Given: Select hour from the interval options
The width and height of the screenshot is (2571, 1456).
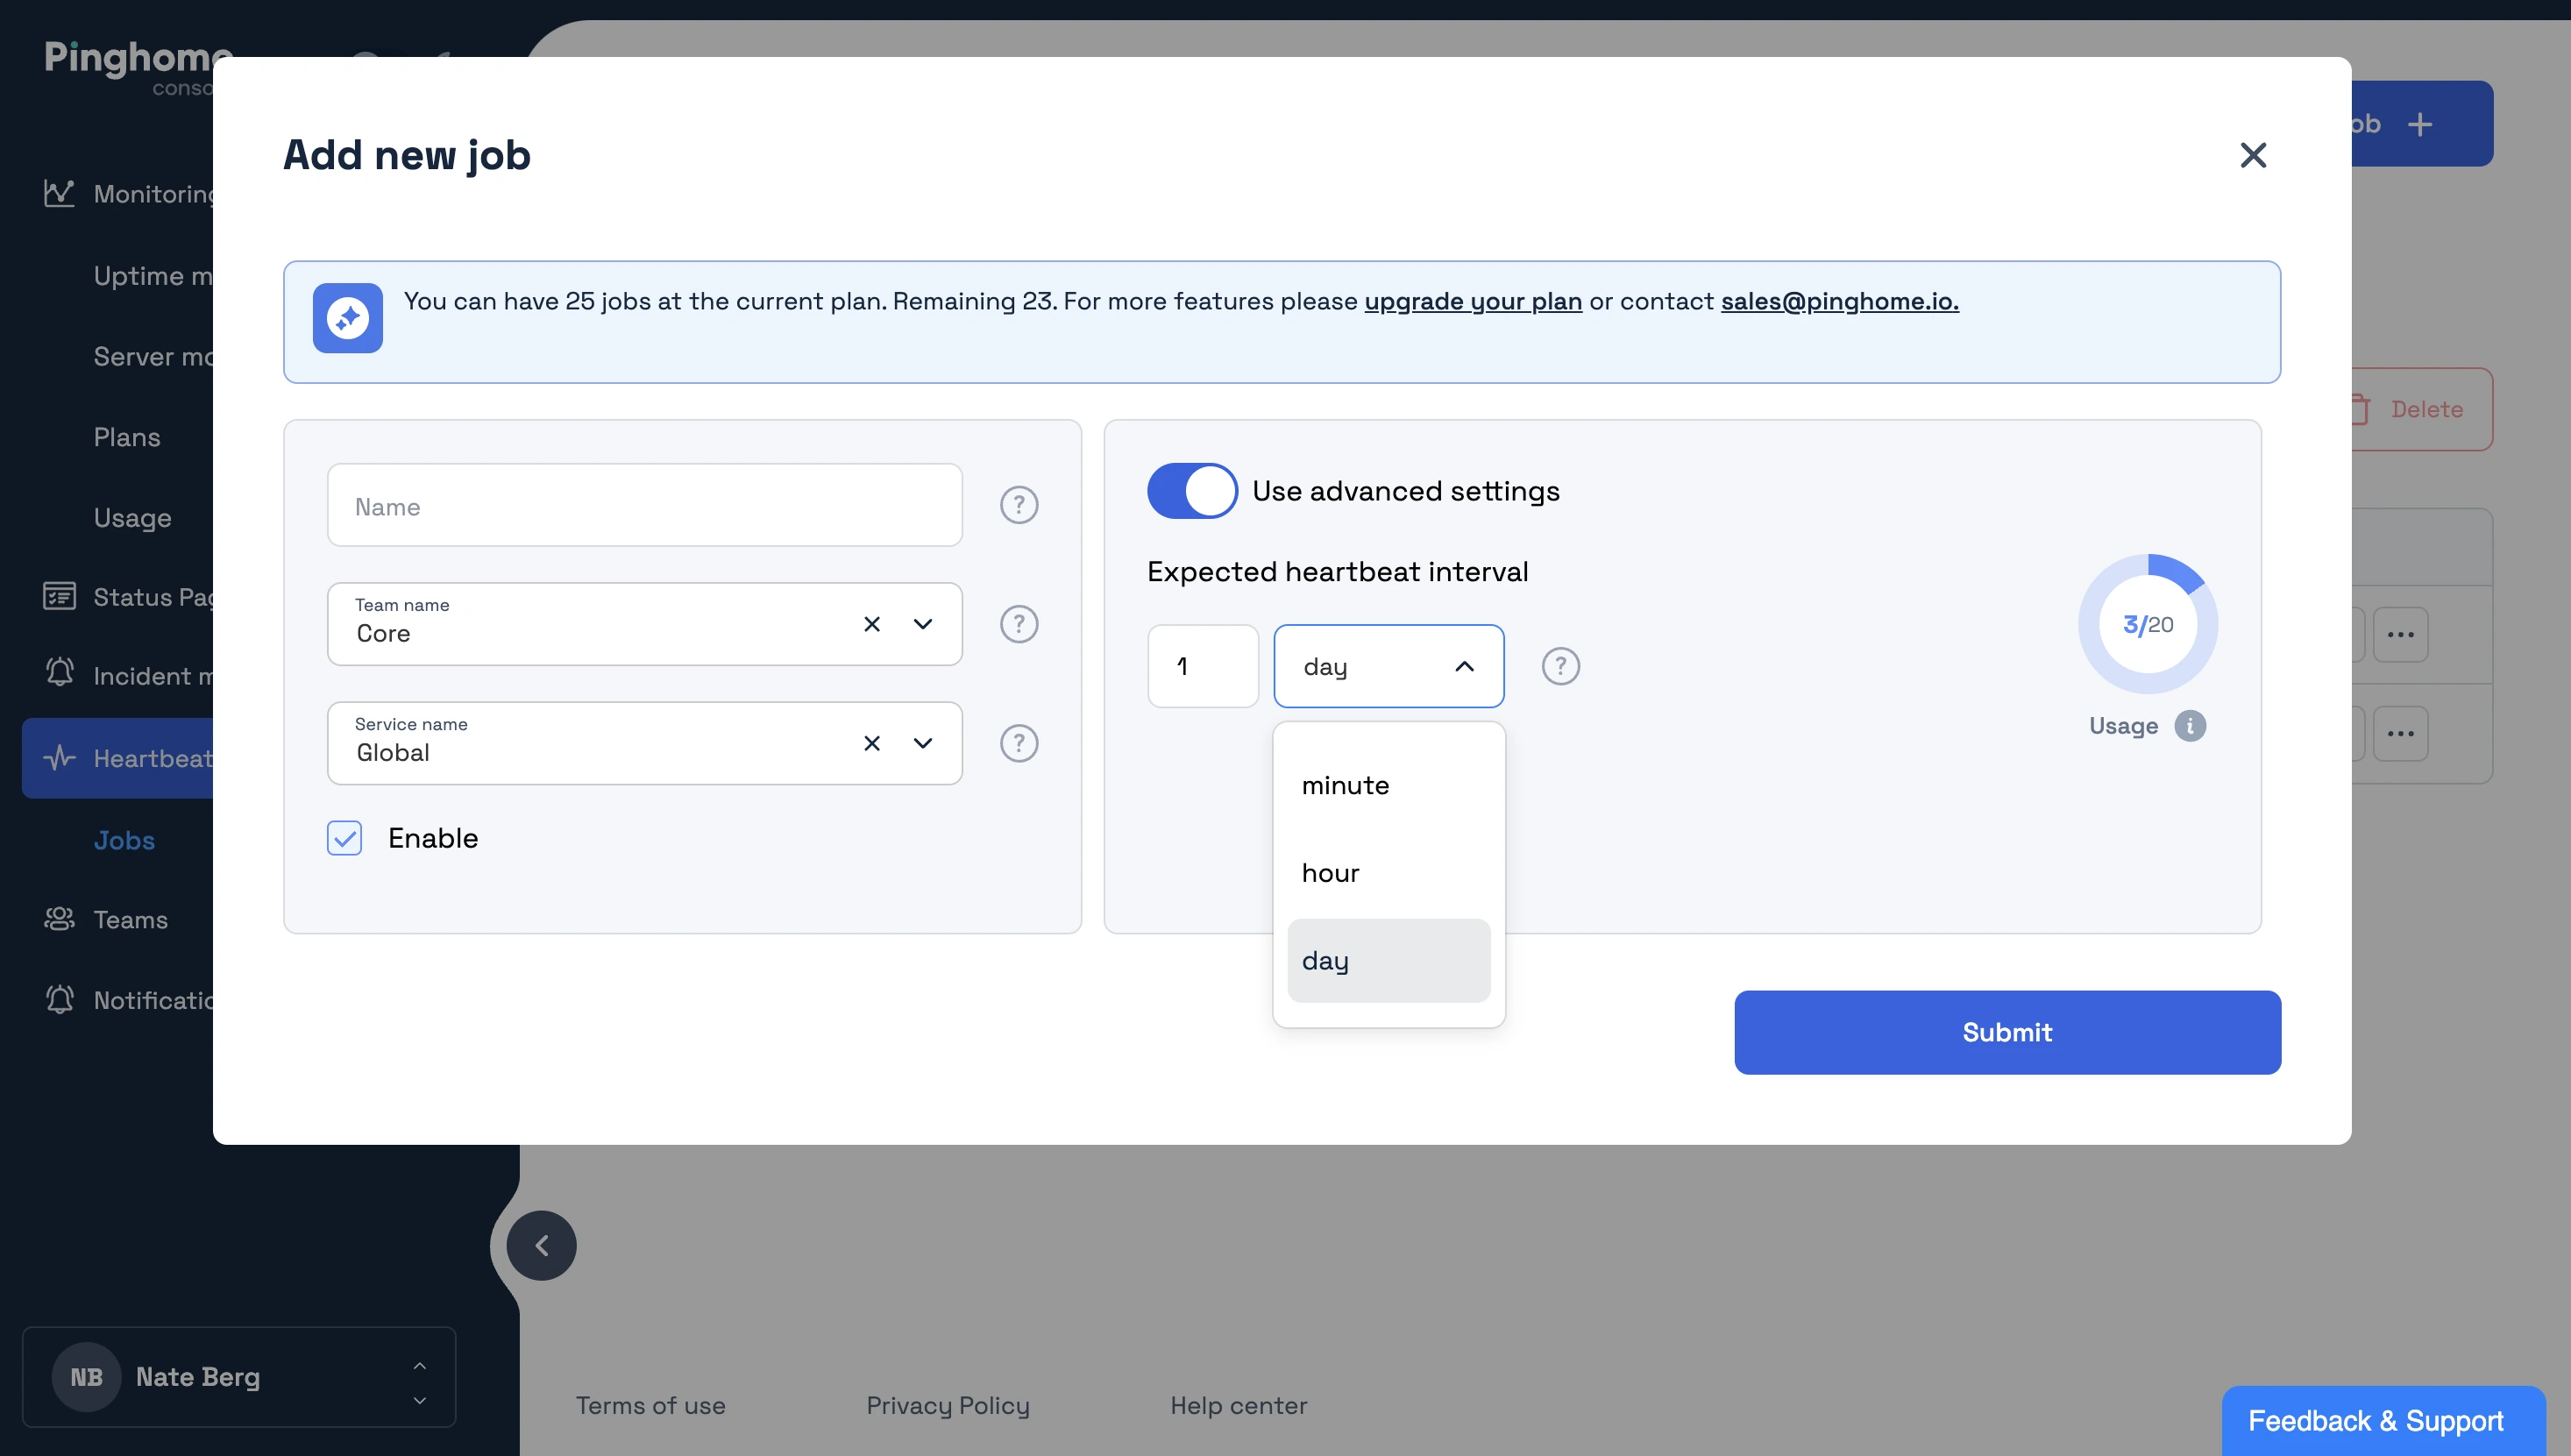Looking at the screenshot, I should [x=1330, y=872].
